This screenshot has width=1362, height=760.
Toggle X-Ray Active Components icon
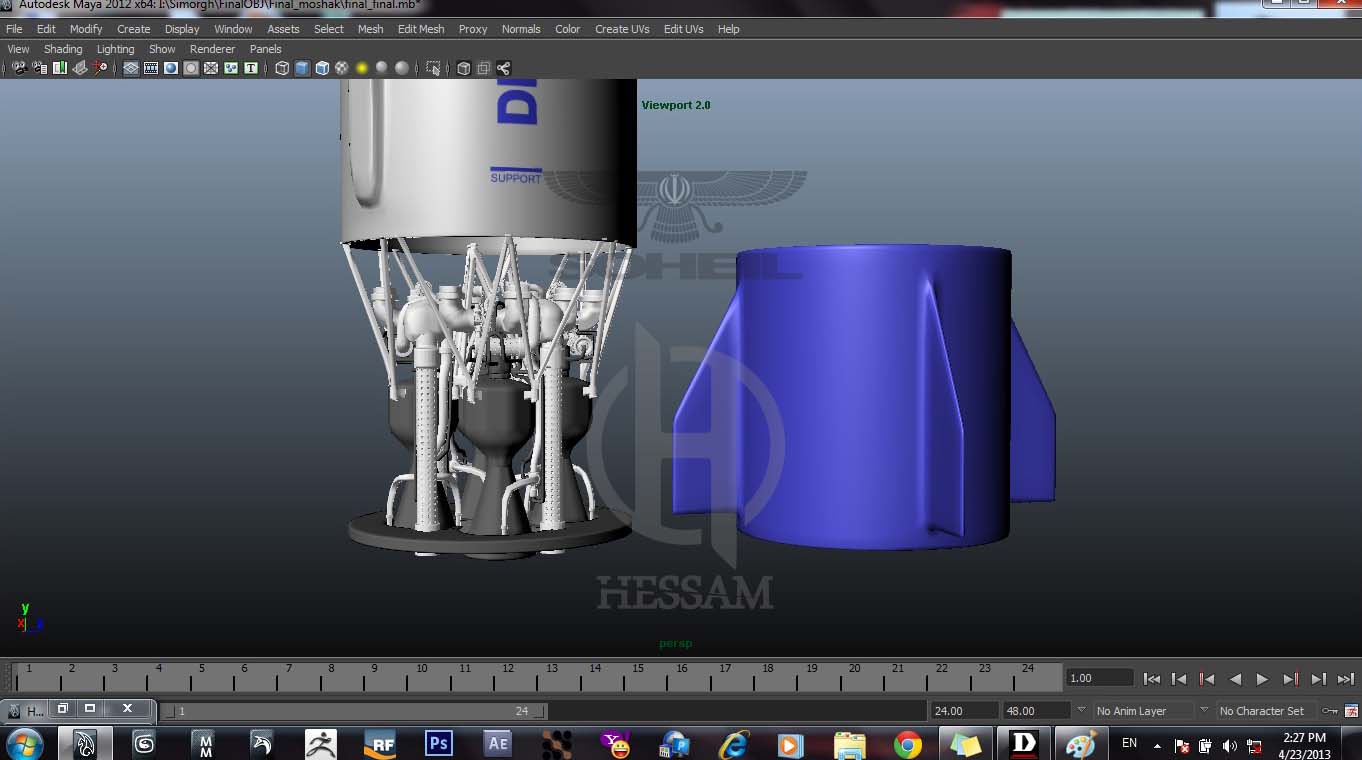483,68
